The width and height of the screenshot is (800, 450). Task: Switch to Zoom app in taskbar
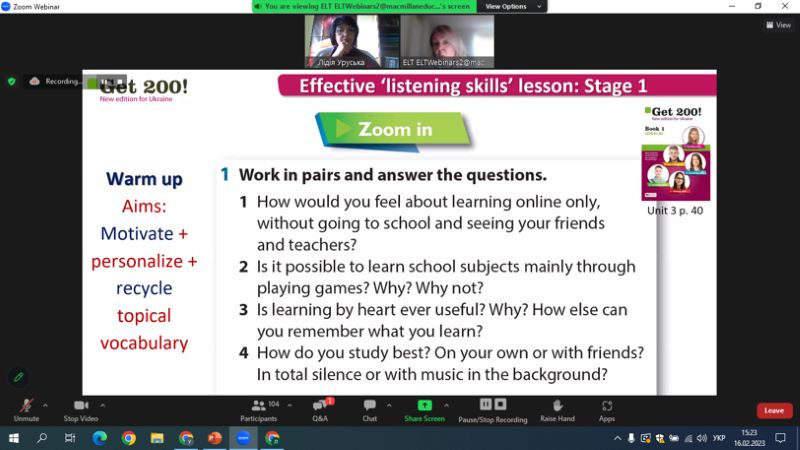coord(243,438)
